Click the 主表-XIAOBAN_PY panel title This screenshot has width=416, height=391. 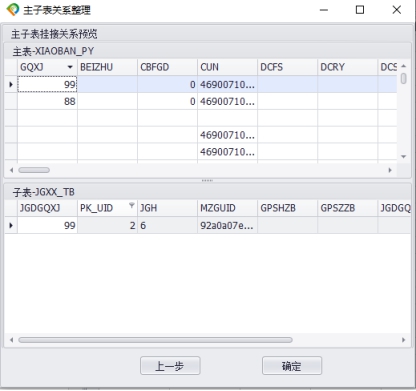tap(53, 51)
